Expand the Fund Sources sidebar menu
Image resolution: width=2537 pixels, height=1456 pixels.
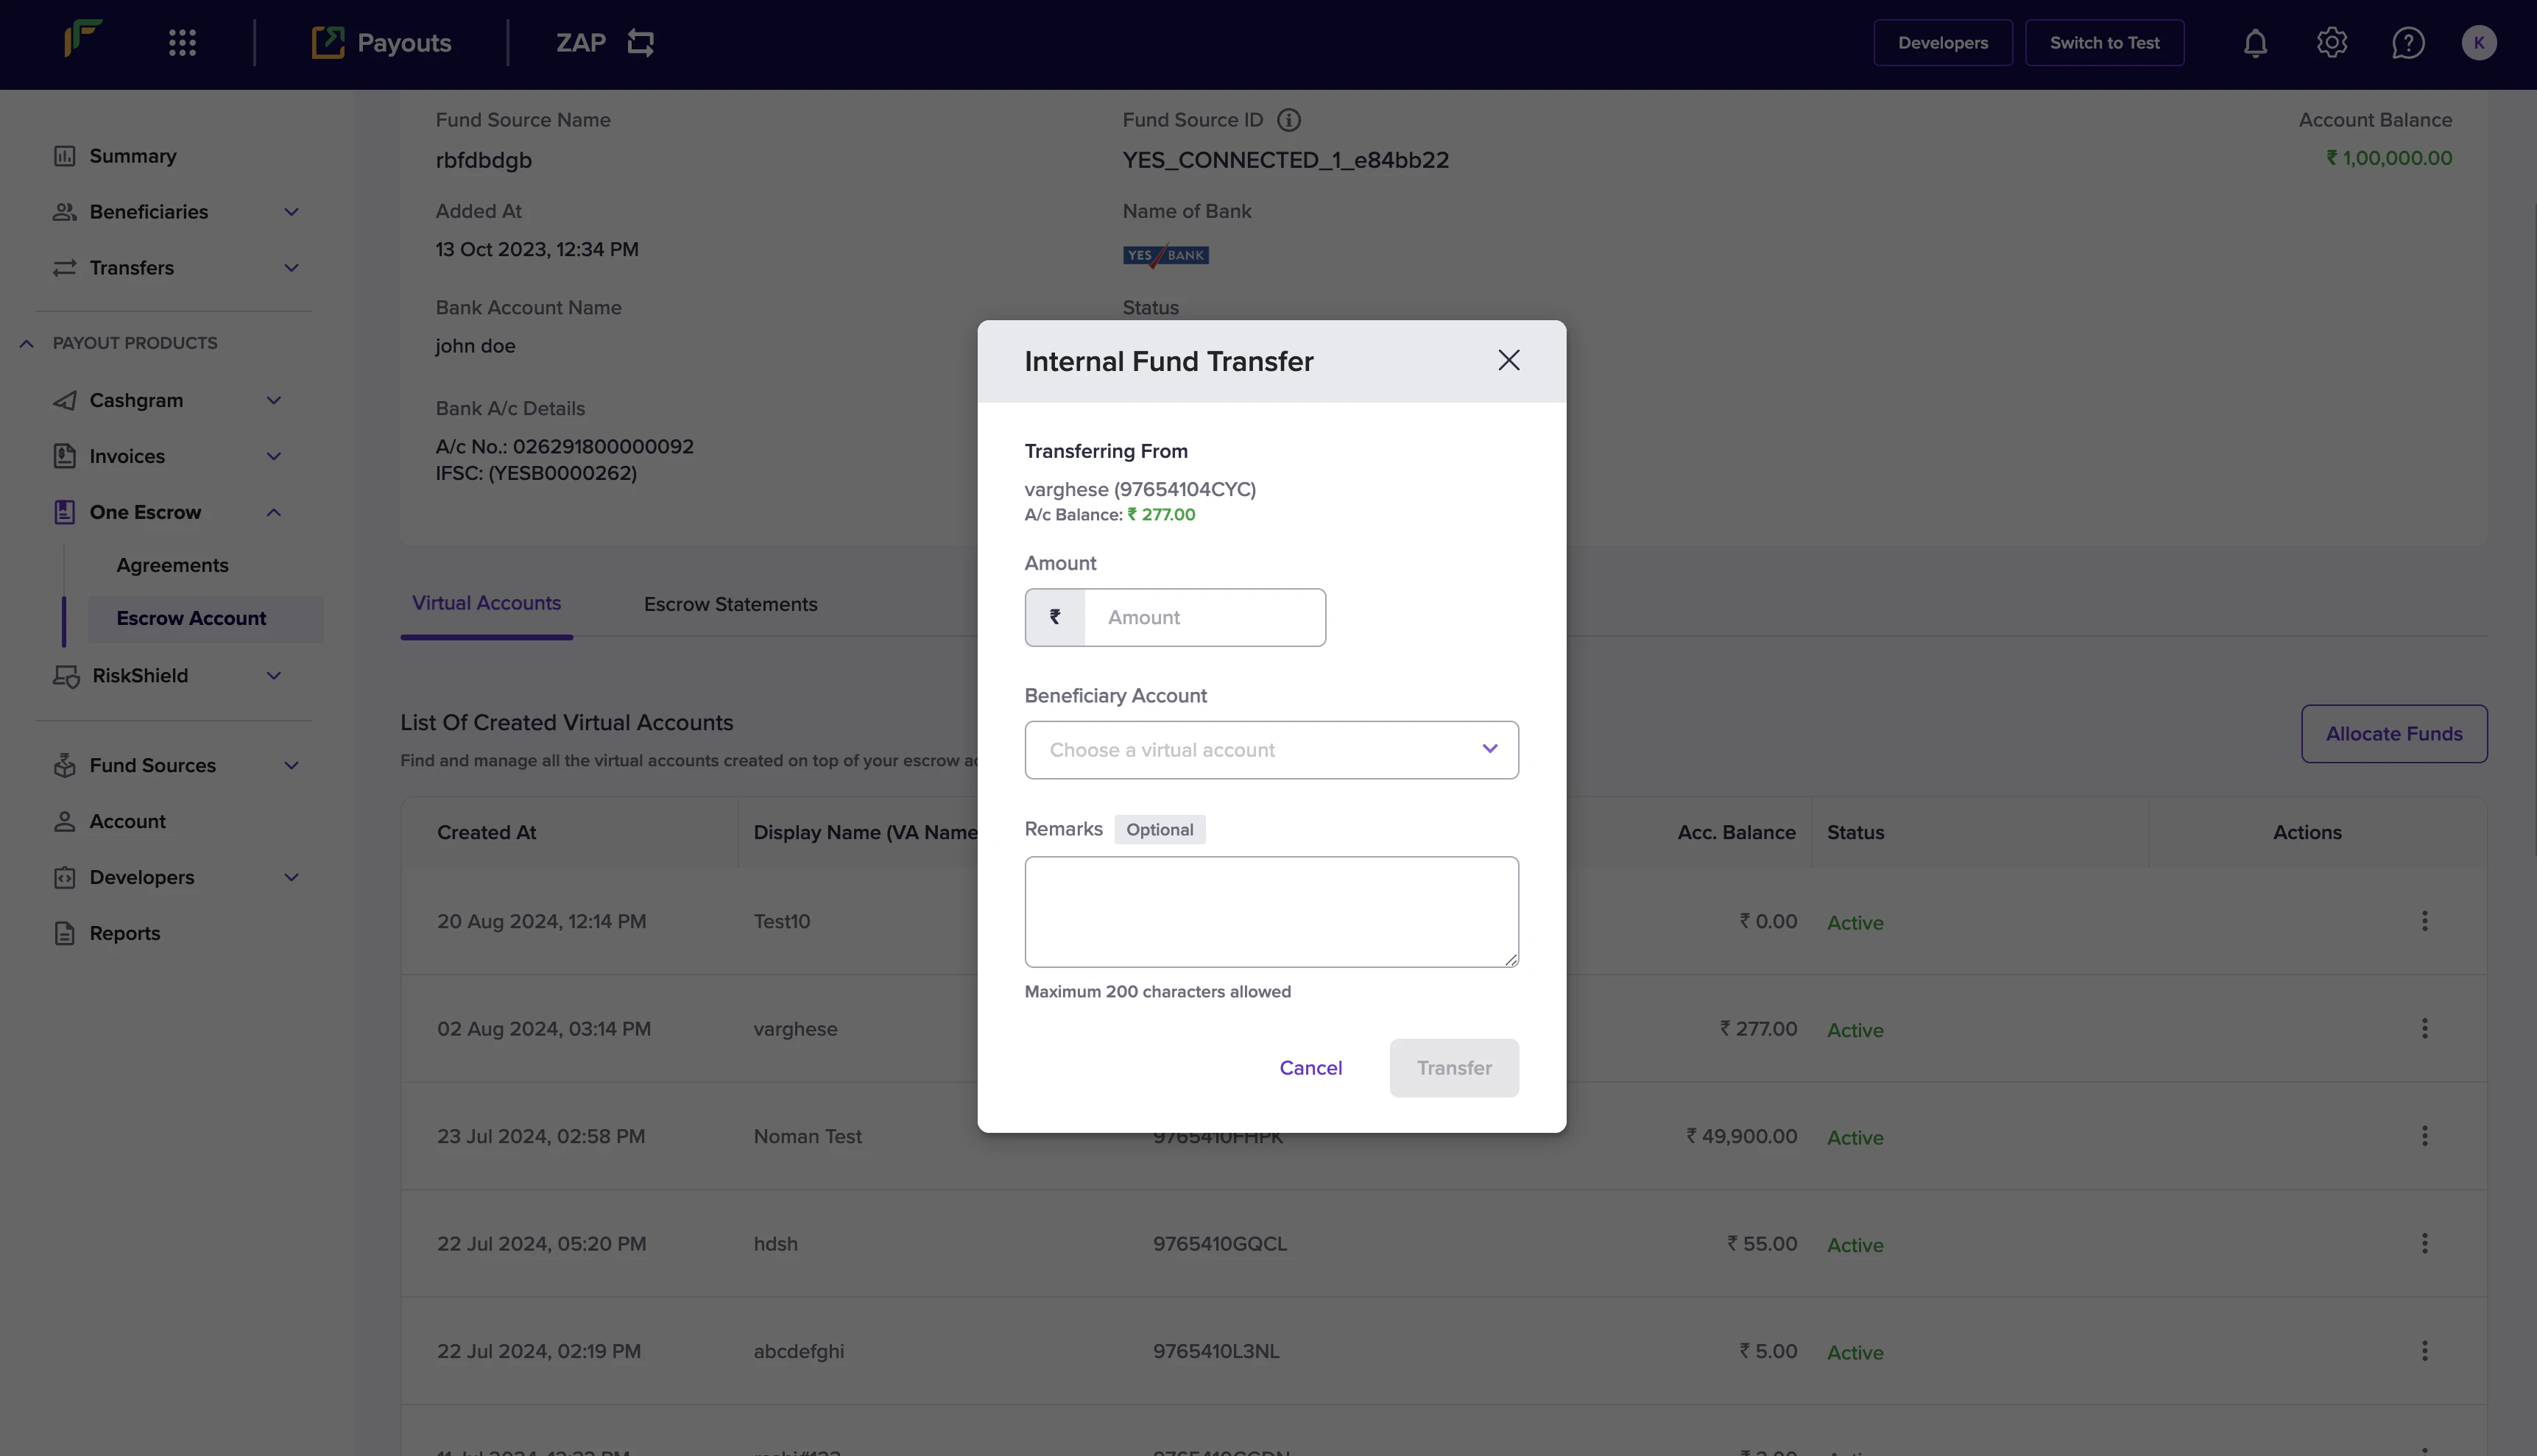pyautogui.click(x=291, y=765)
